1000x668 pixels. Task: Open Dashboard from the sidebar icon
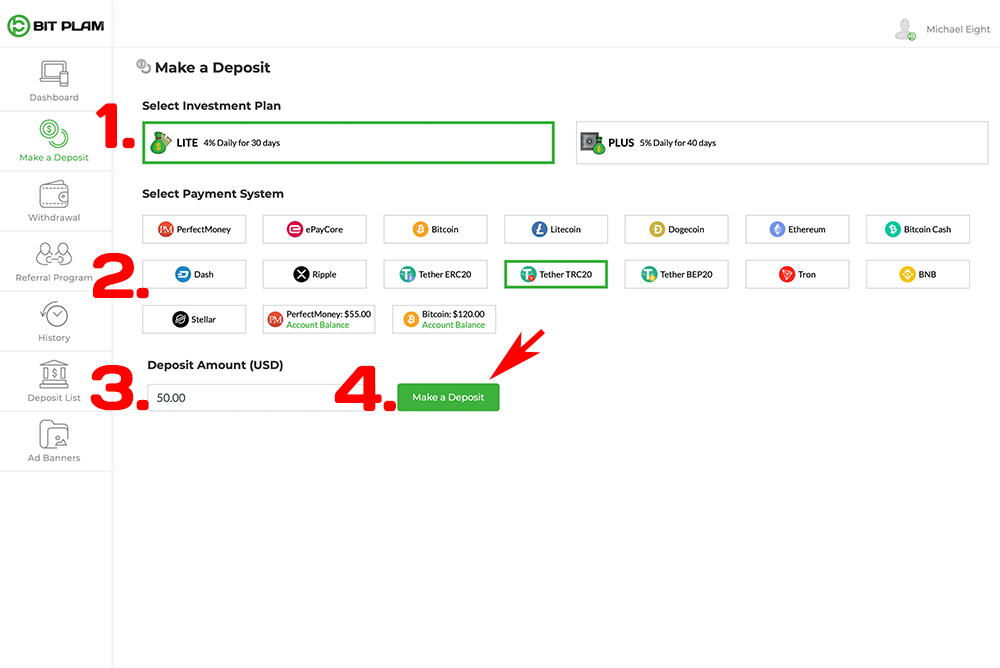(x=54, y=74)
